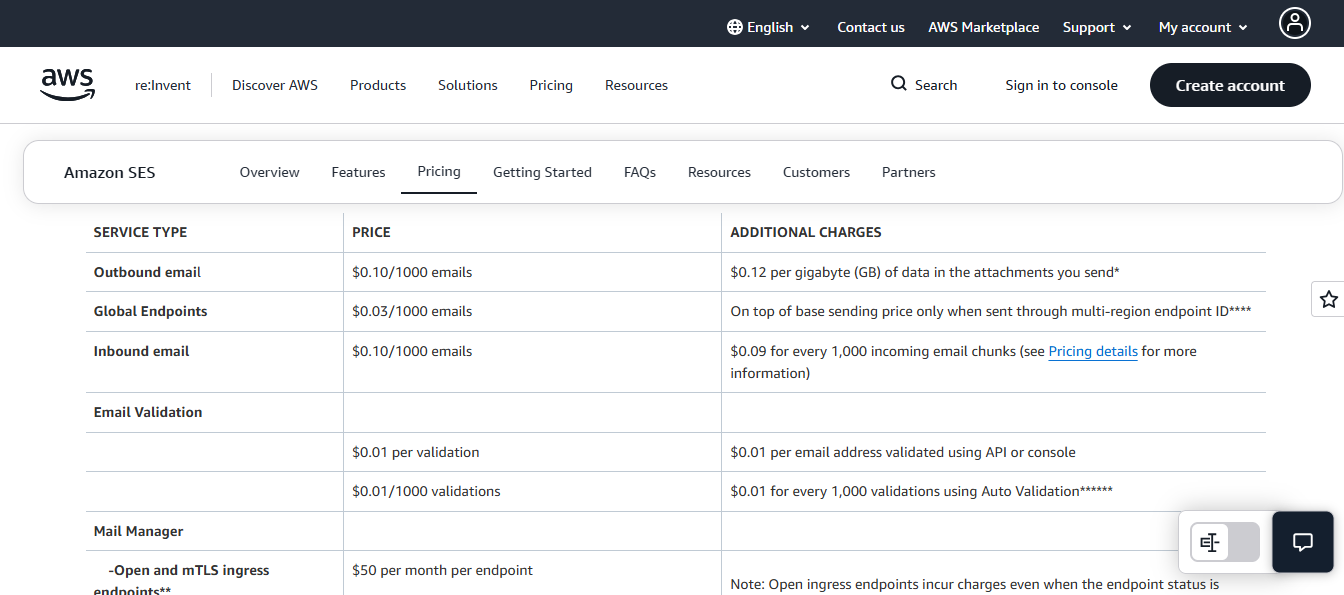Image resolution: width=1344 pixels, height=595 pixels.
Task: Click the PRICE column header
Action: click(371, 232)
